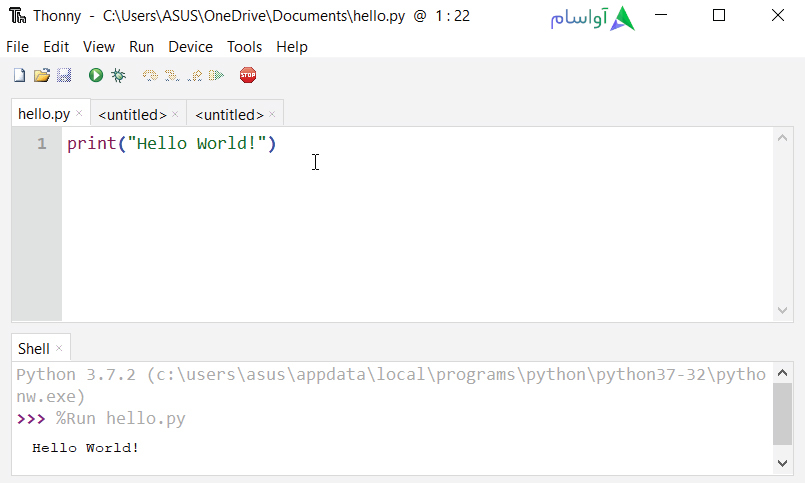805x483 pixels.
Task: Close the hello.py tab
Action: (x=79, y=113)
